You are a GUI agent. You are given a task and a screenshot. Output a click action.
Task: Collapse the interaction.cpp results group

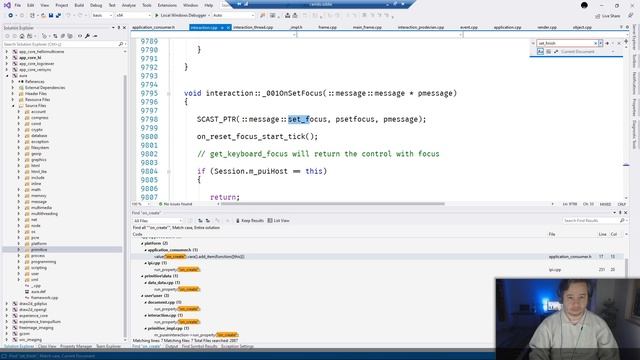tap(146, 316)
